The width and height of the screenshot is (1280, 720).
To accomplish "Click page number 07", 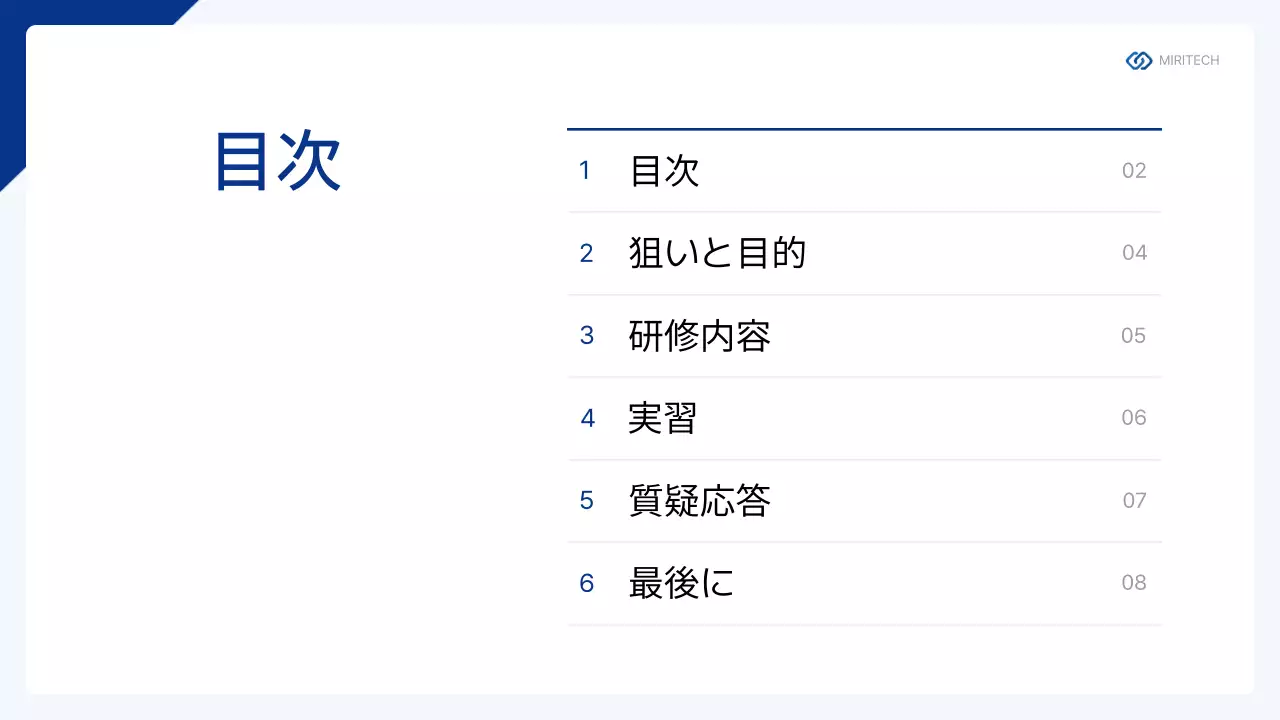I will (x=1134, y=501).
